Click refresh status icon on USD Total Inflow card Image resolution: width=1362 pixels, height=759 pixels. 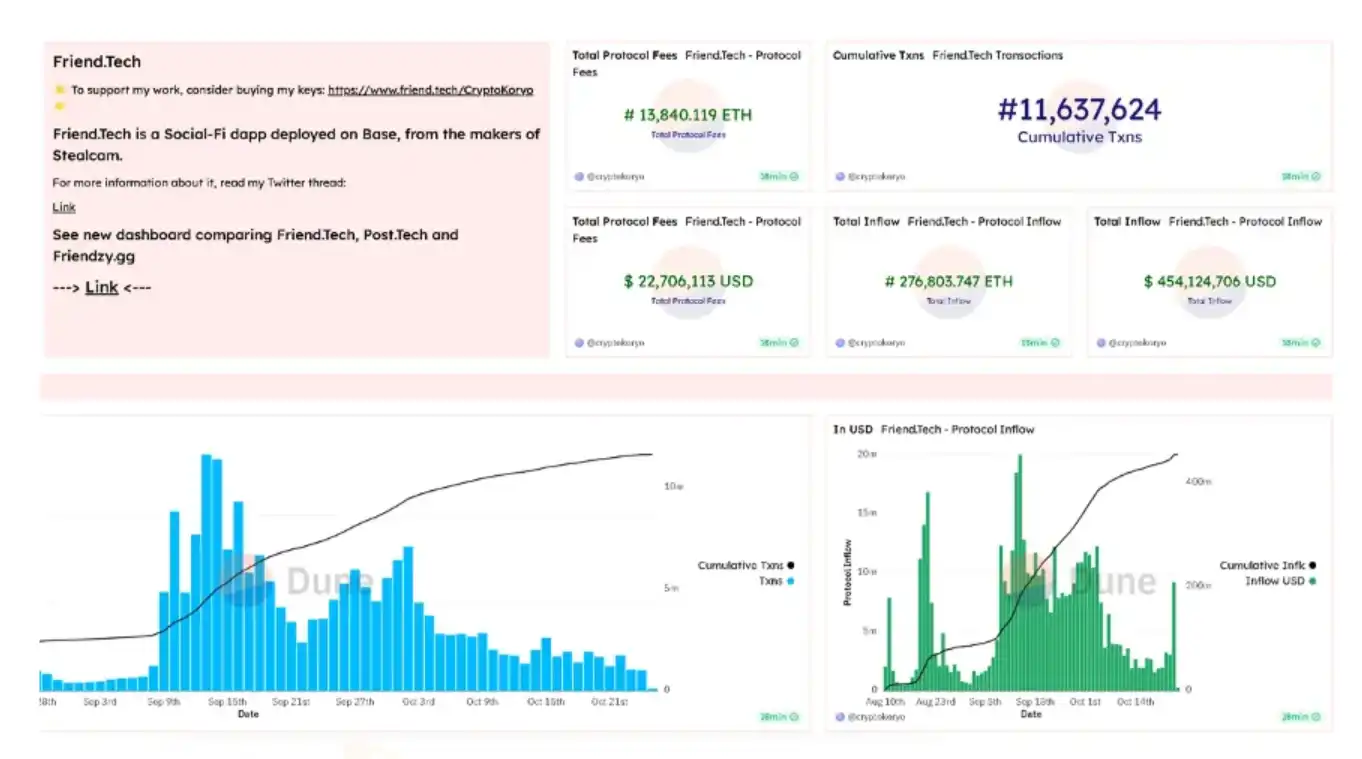(1316, 343)
